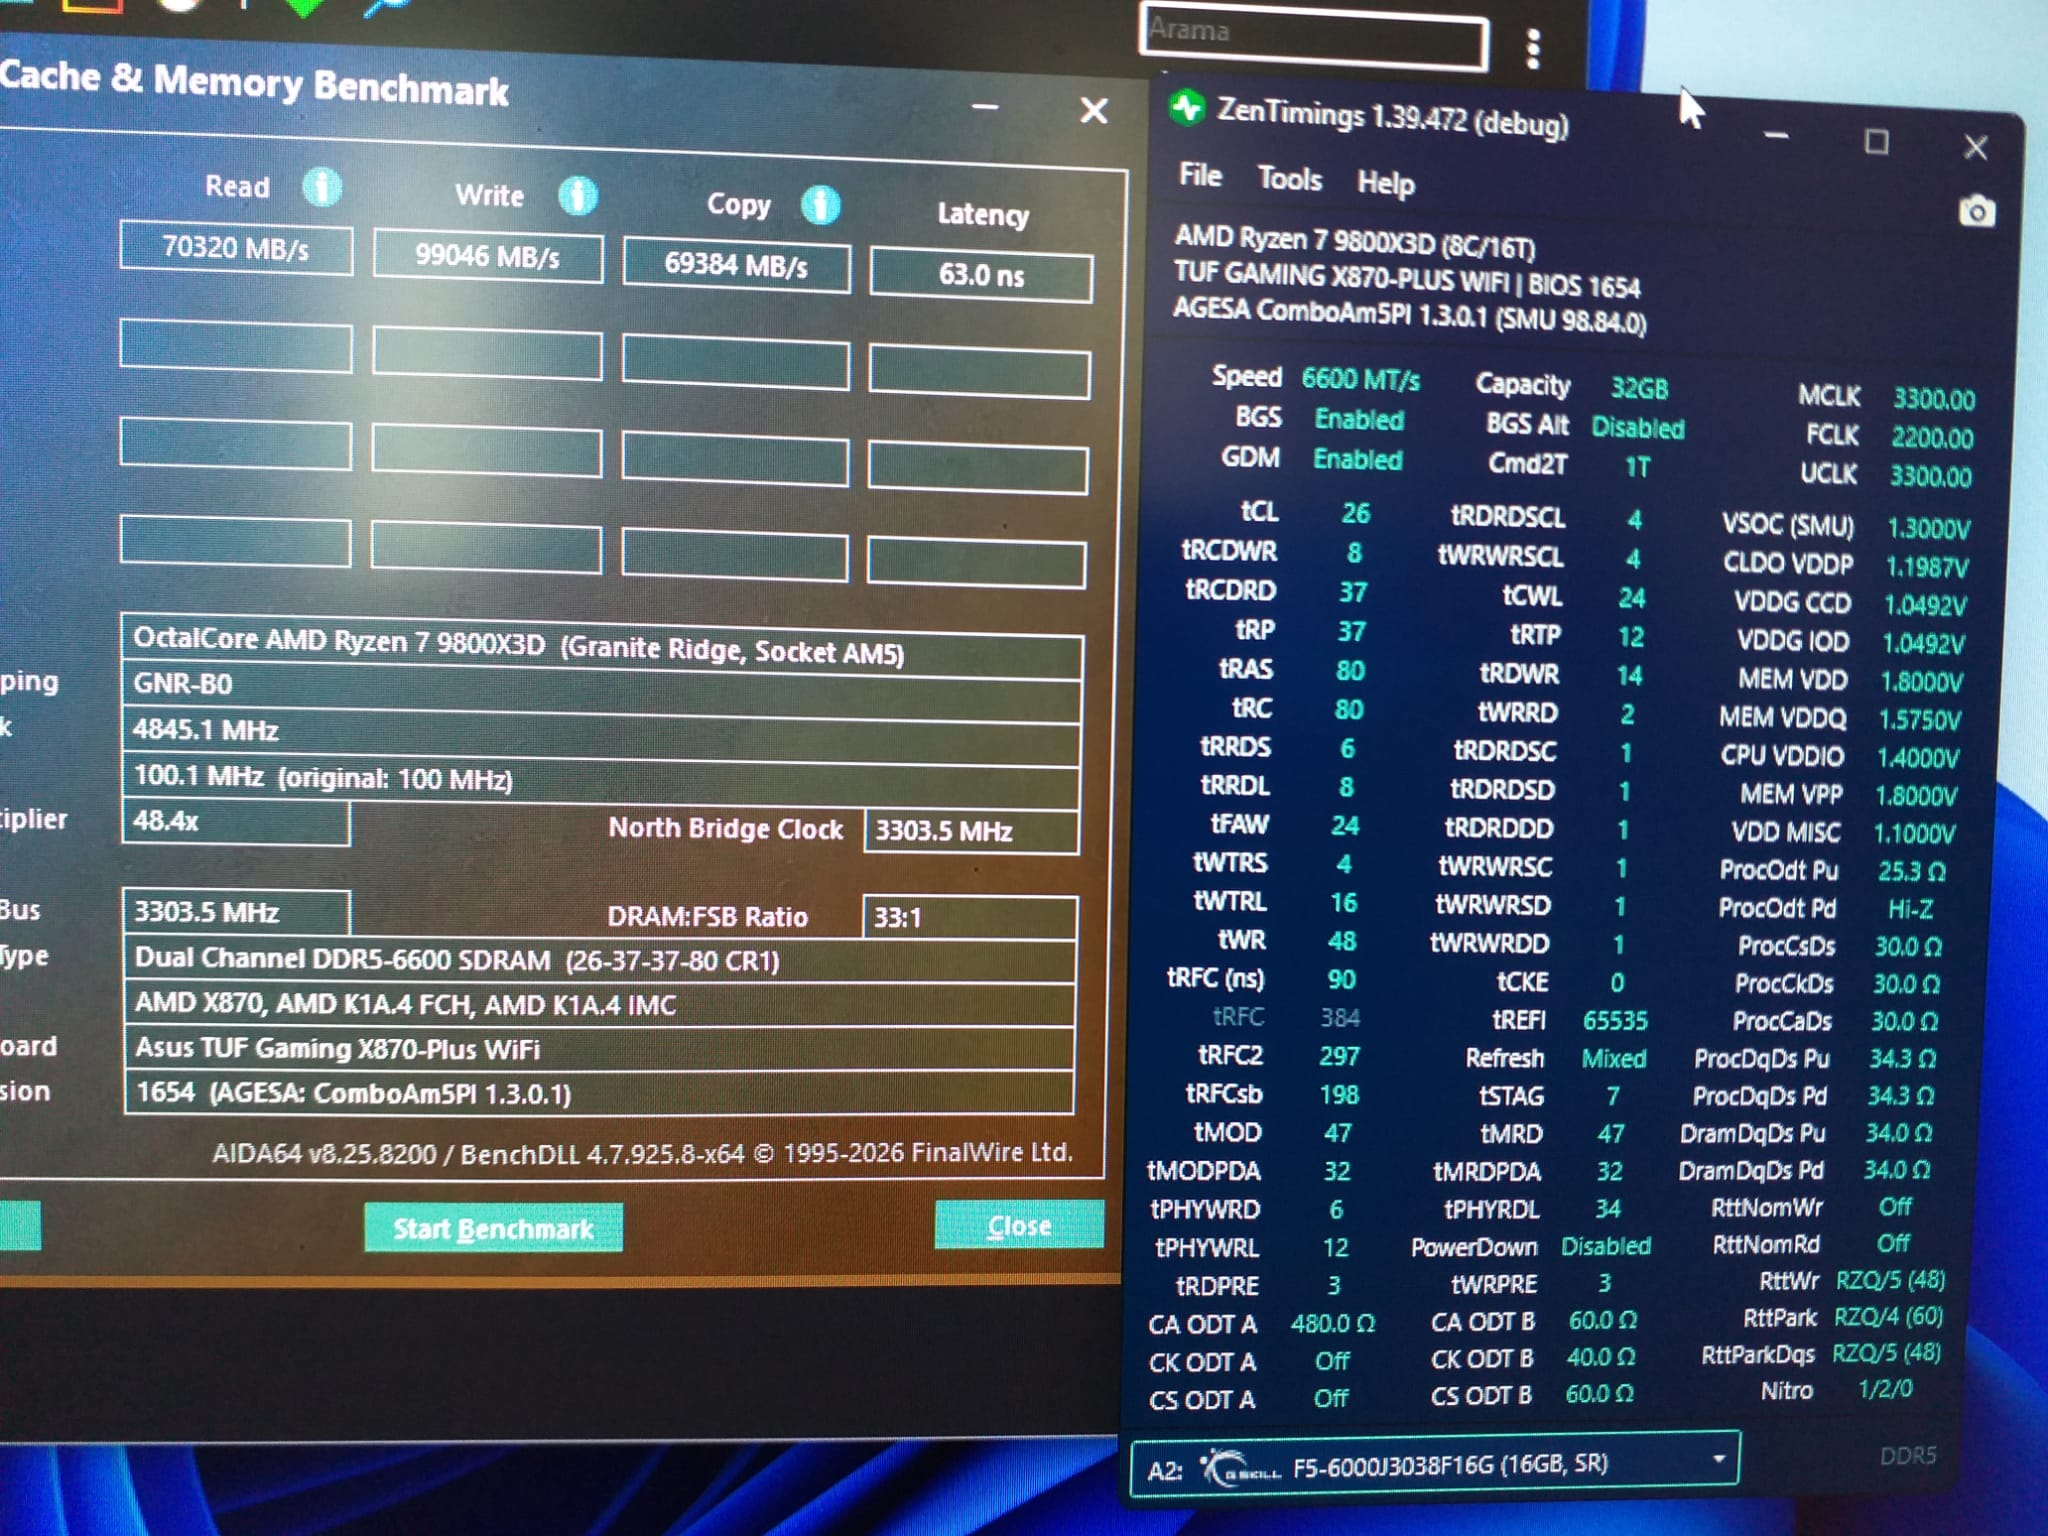Click the tREFI value 65535
The image size is (2048, 1536).
1615,1021
